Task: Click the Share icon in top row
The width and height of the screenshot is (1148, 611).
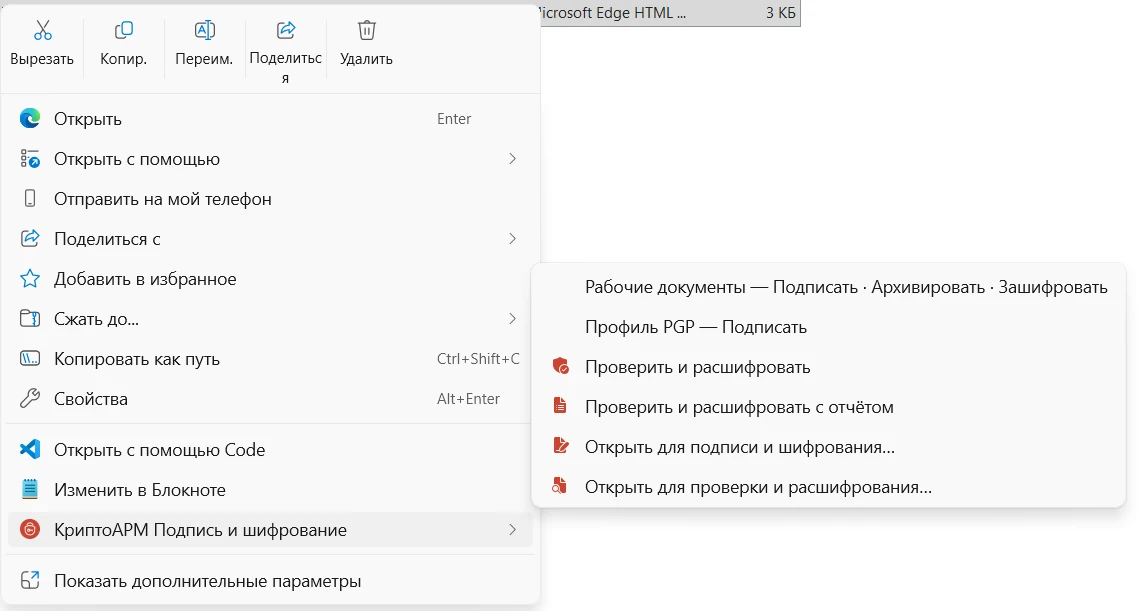Action: tap(286, 30)
